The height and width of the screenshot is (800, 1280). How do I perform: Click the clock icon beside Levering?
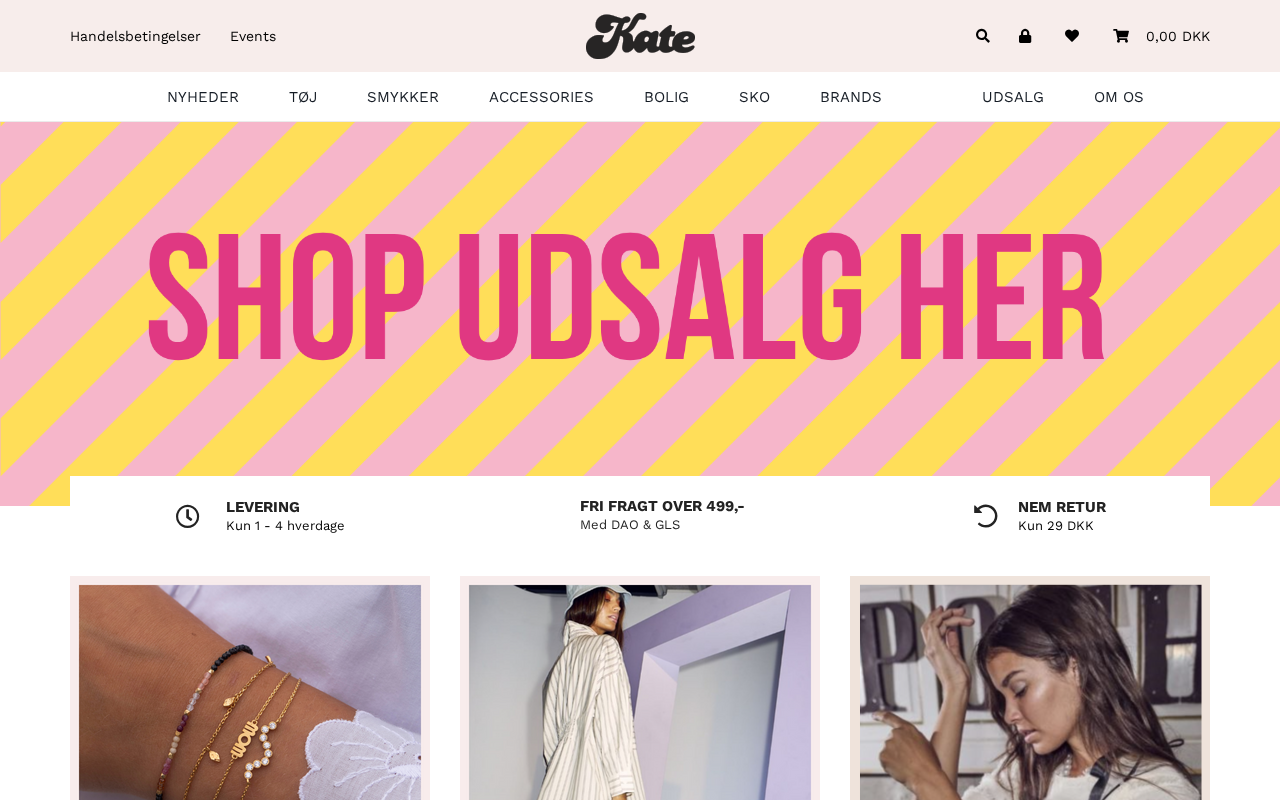coord(188,516)
